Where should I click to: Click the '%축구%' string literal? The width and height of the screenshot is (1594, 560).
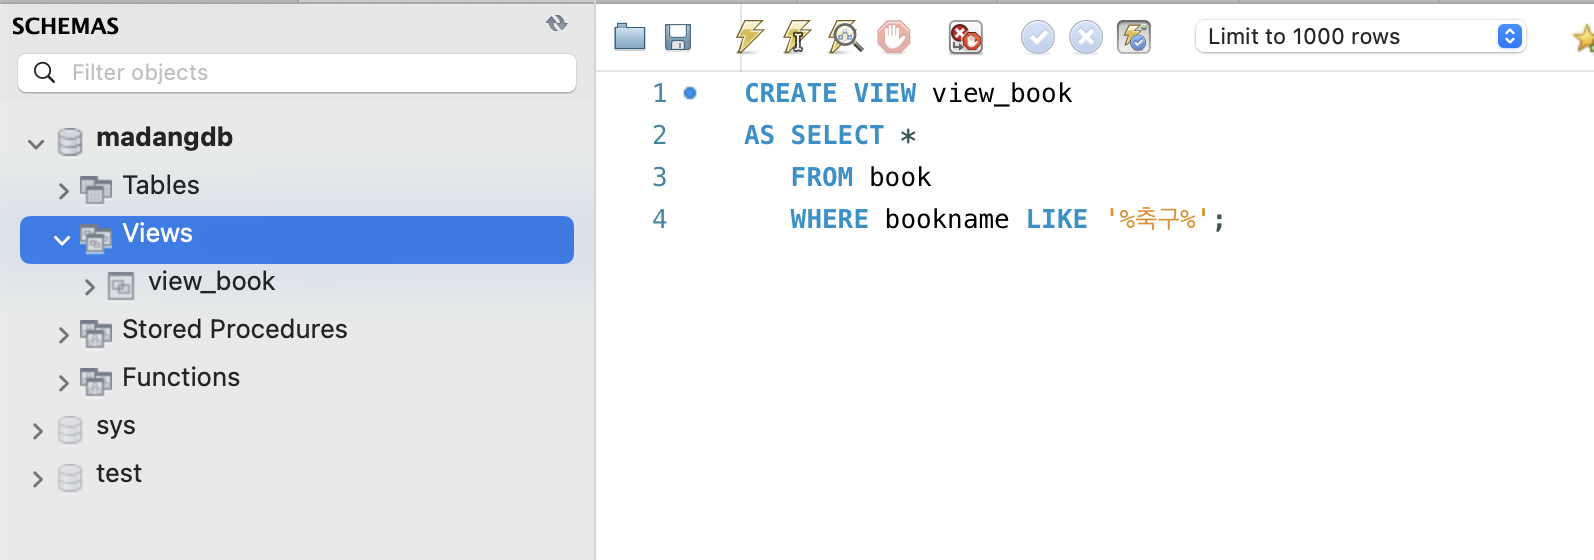(x=1158, y=219)
